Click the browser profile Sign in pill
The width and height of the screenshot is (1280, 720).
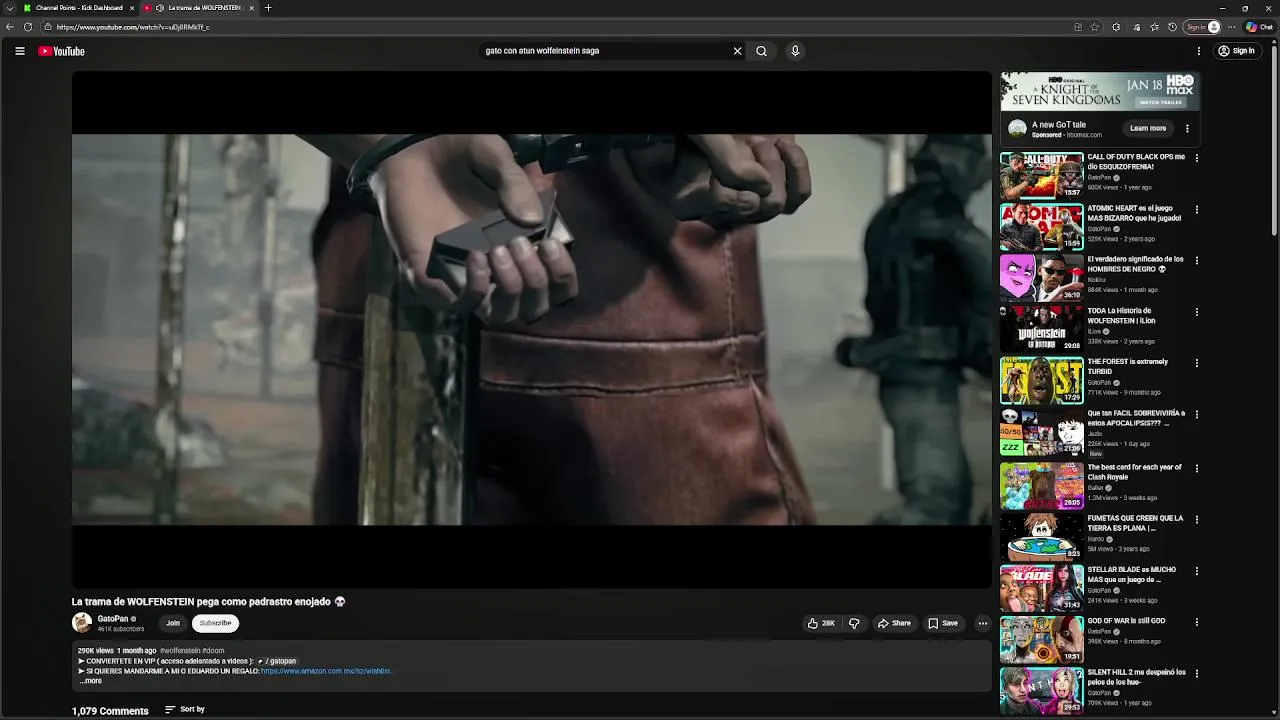point(1203,27)
